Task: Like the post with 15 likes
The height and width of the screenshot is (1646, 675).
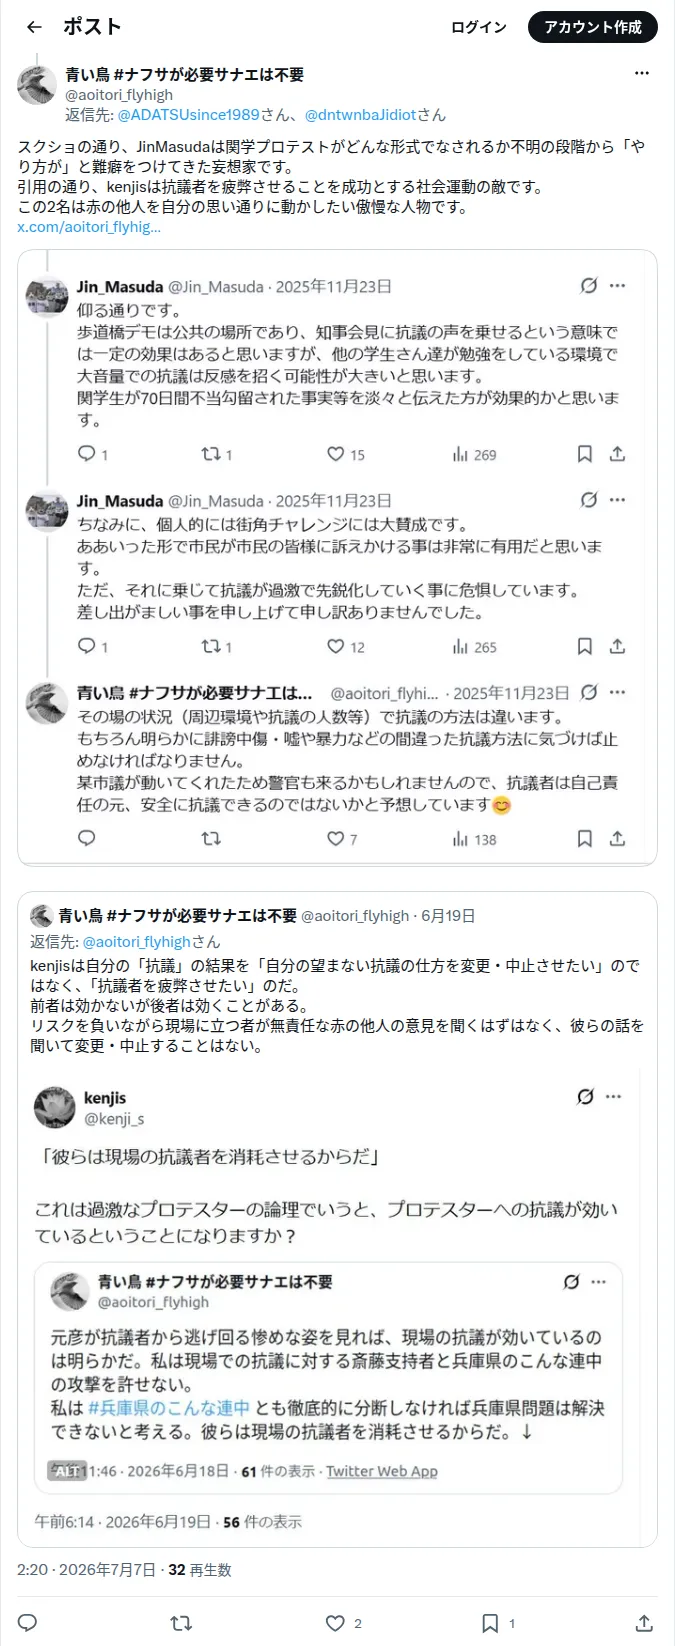Action: (x=336, y=454)
